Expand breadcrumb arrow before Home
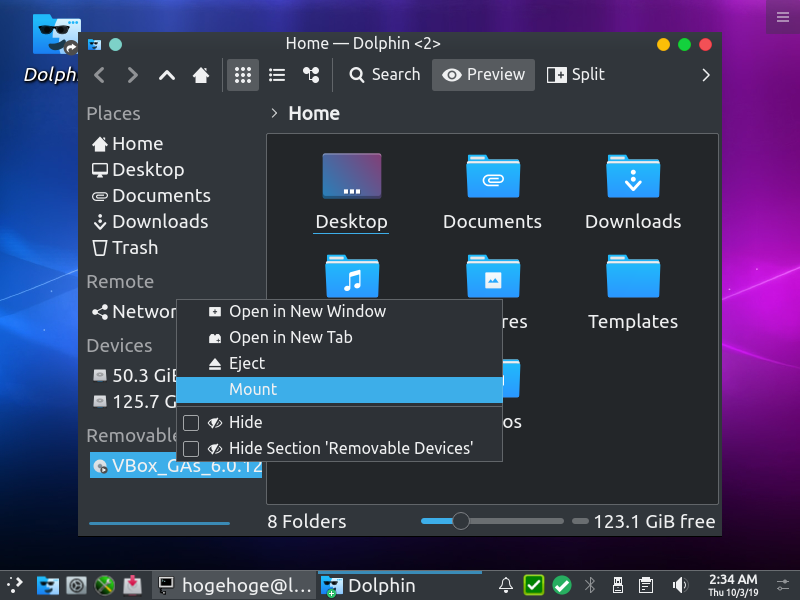This screenshot has height=600, width=800. click(x=274, y=113)
